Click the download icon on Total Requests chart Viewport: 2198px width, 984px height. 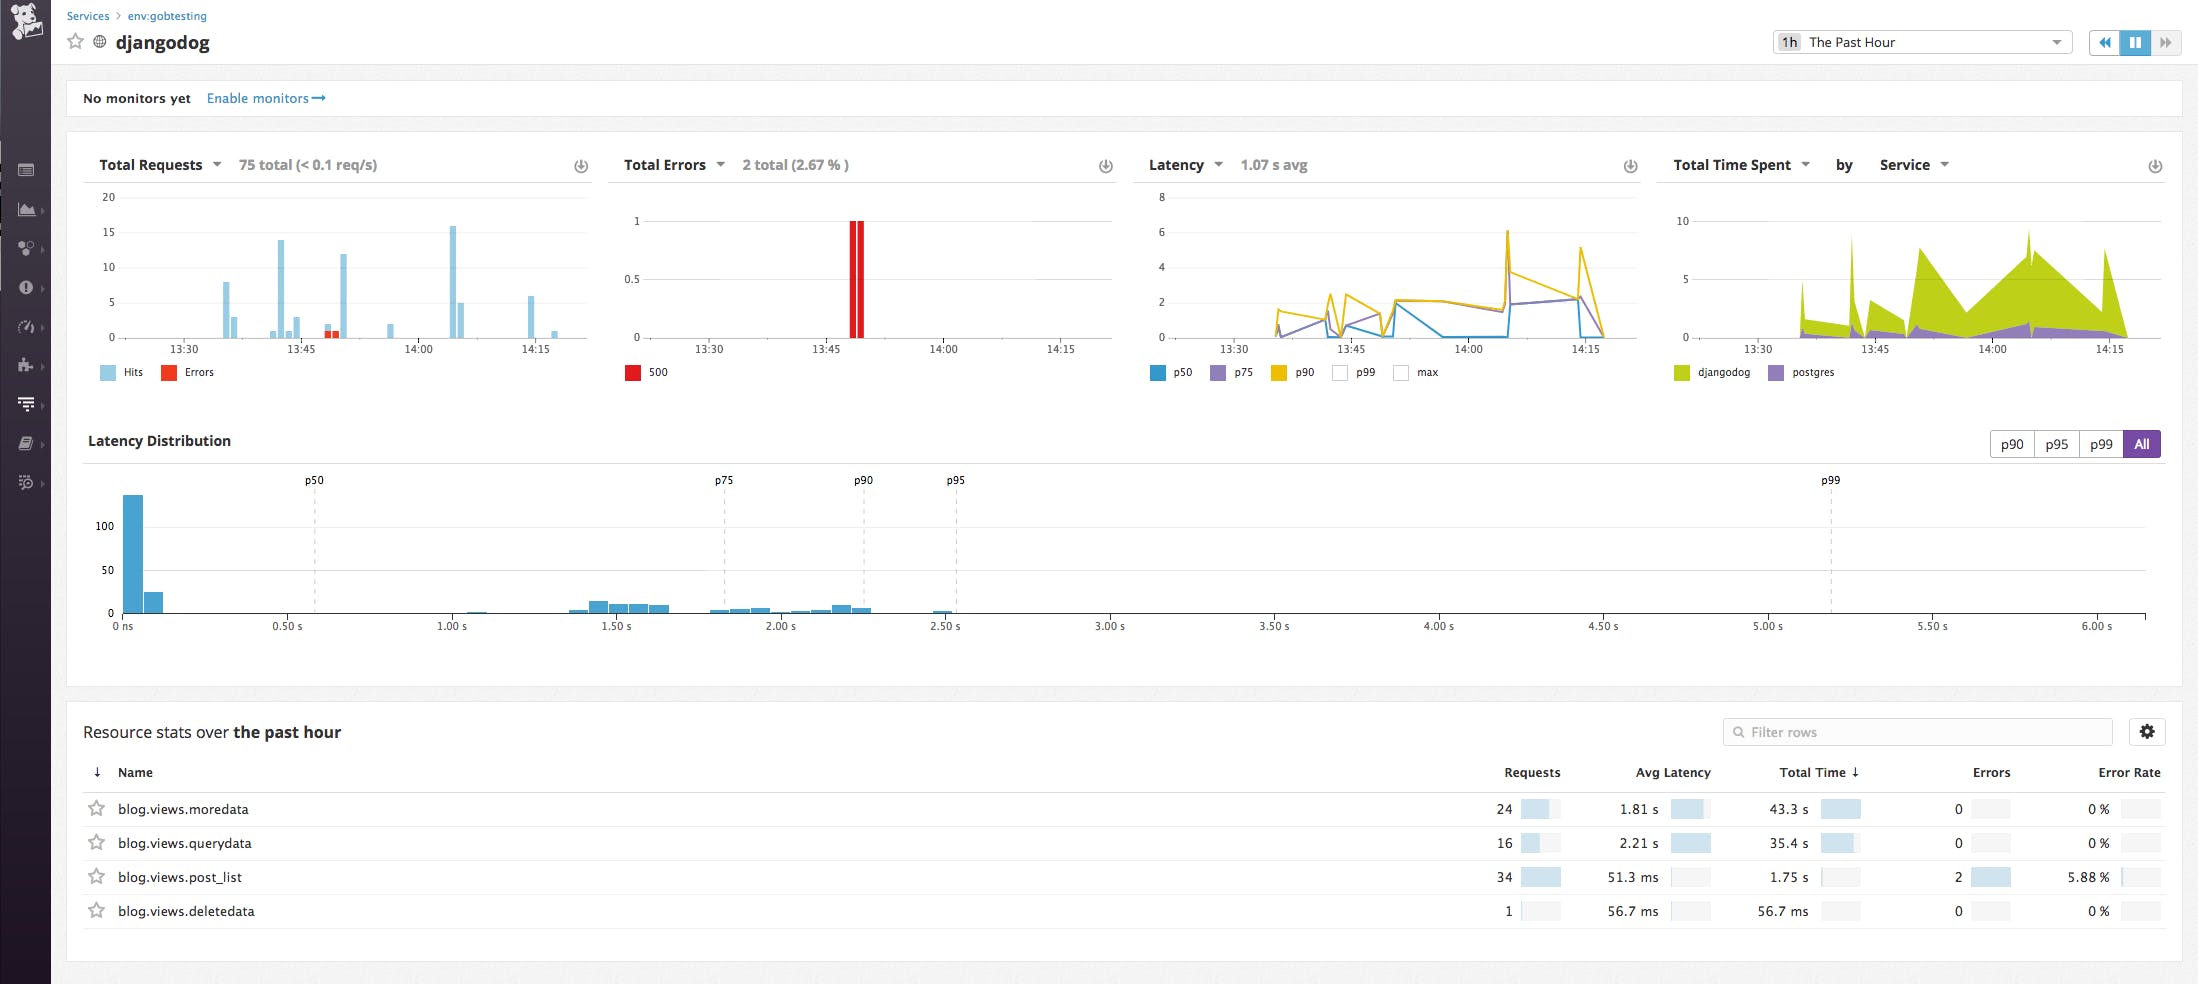[x=580, y=166]
